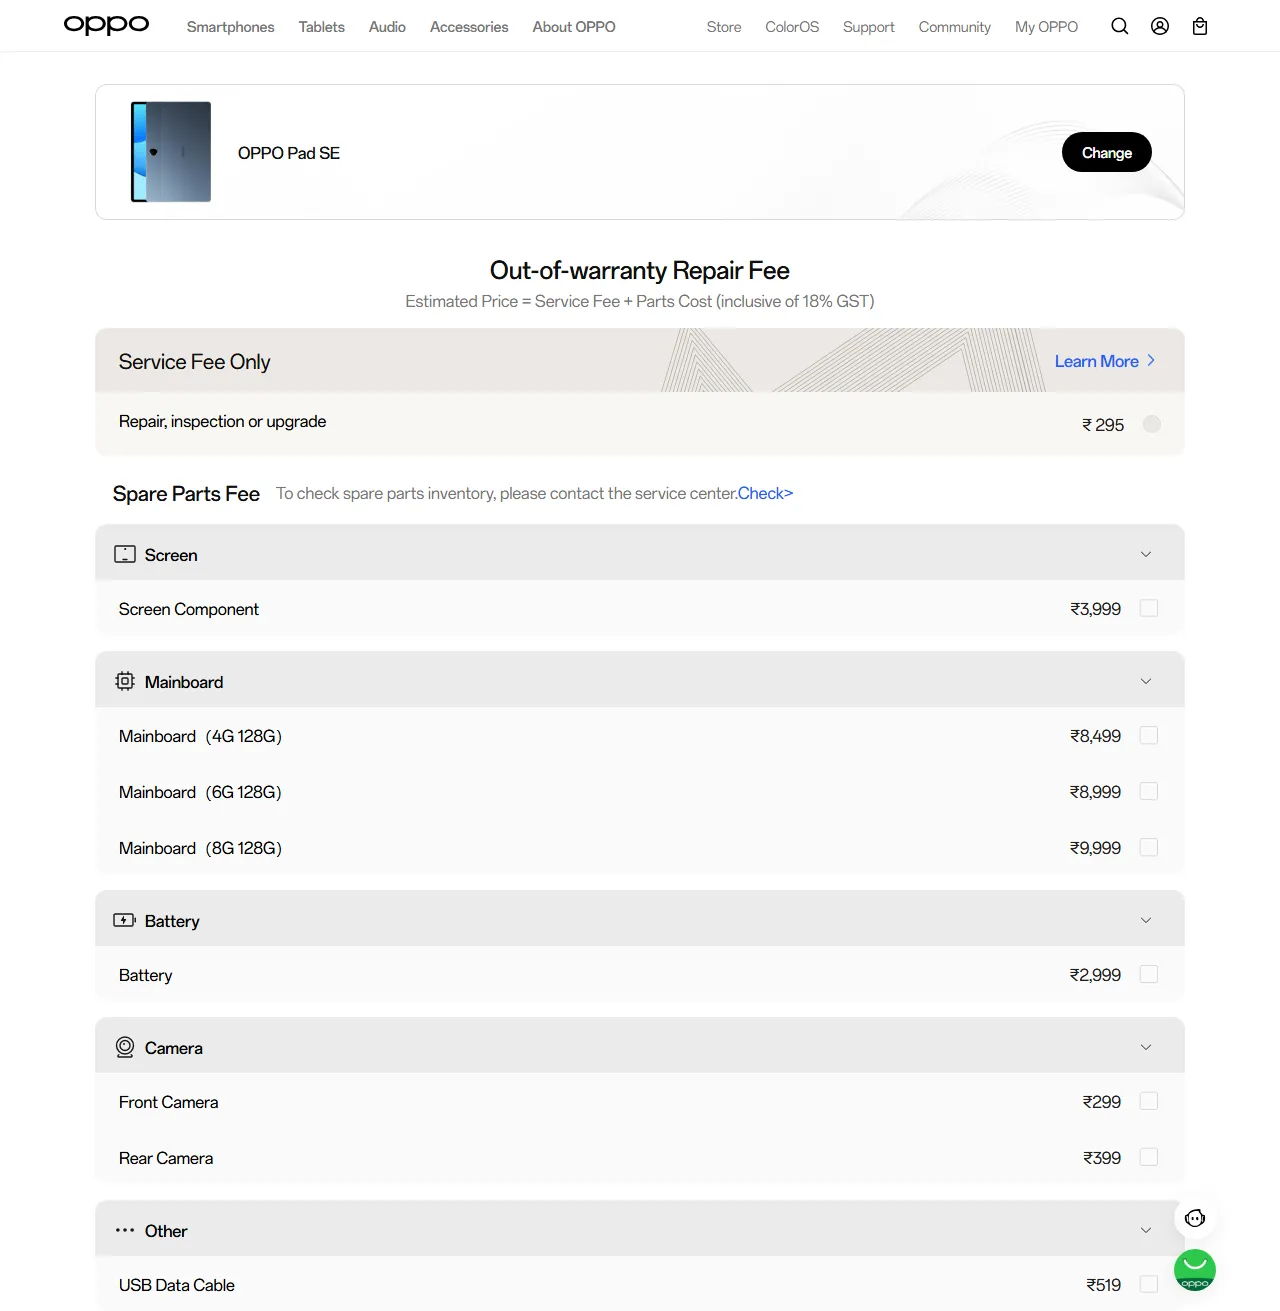Click the Check> service center link
The width and height of the screenshot is (1280, 1311).
pos(765,493)
